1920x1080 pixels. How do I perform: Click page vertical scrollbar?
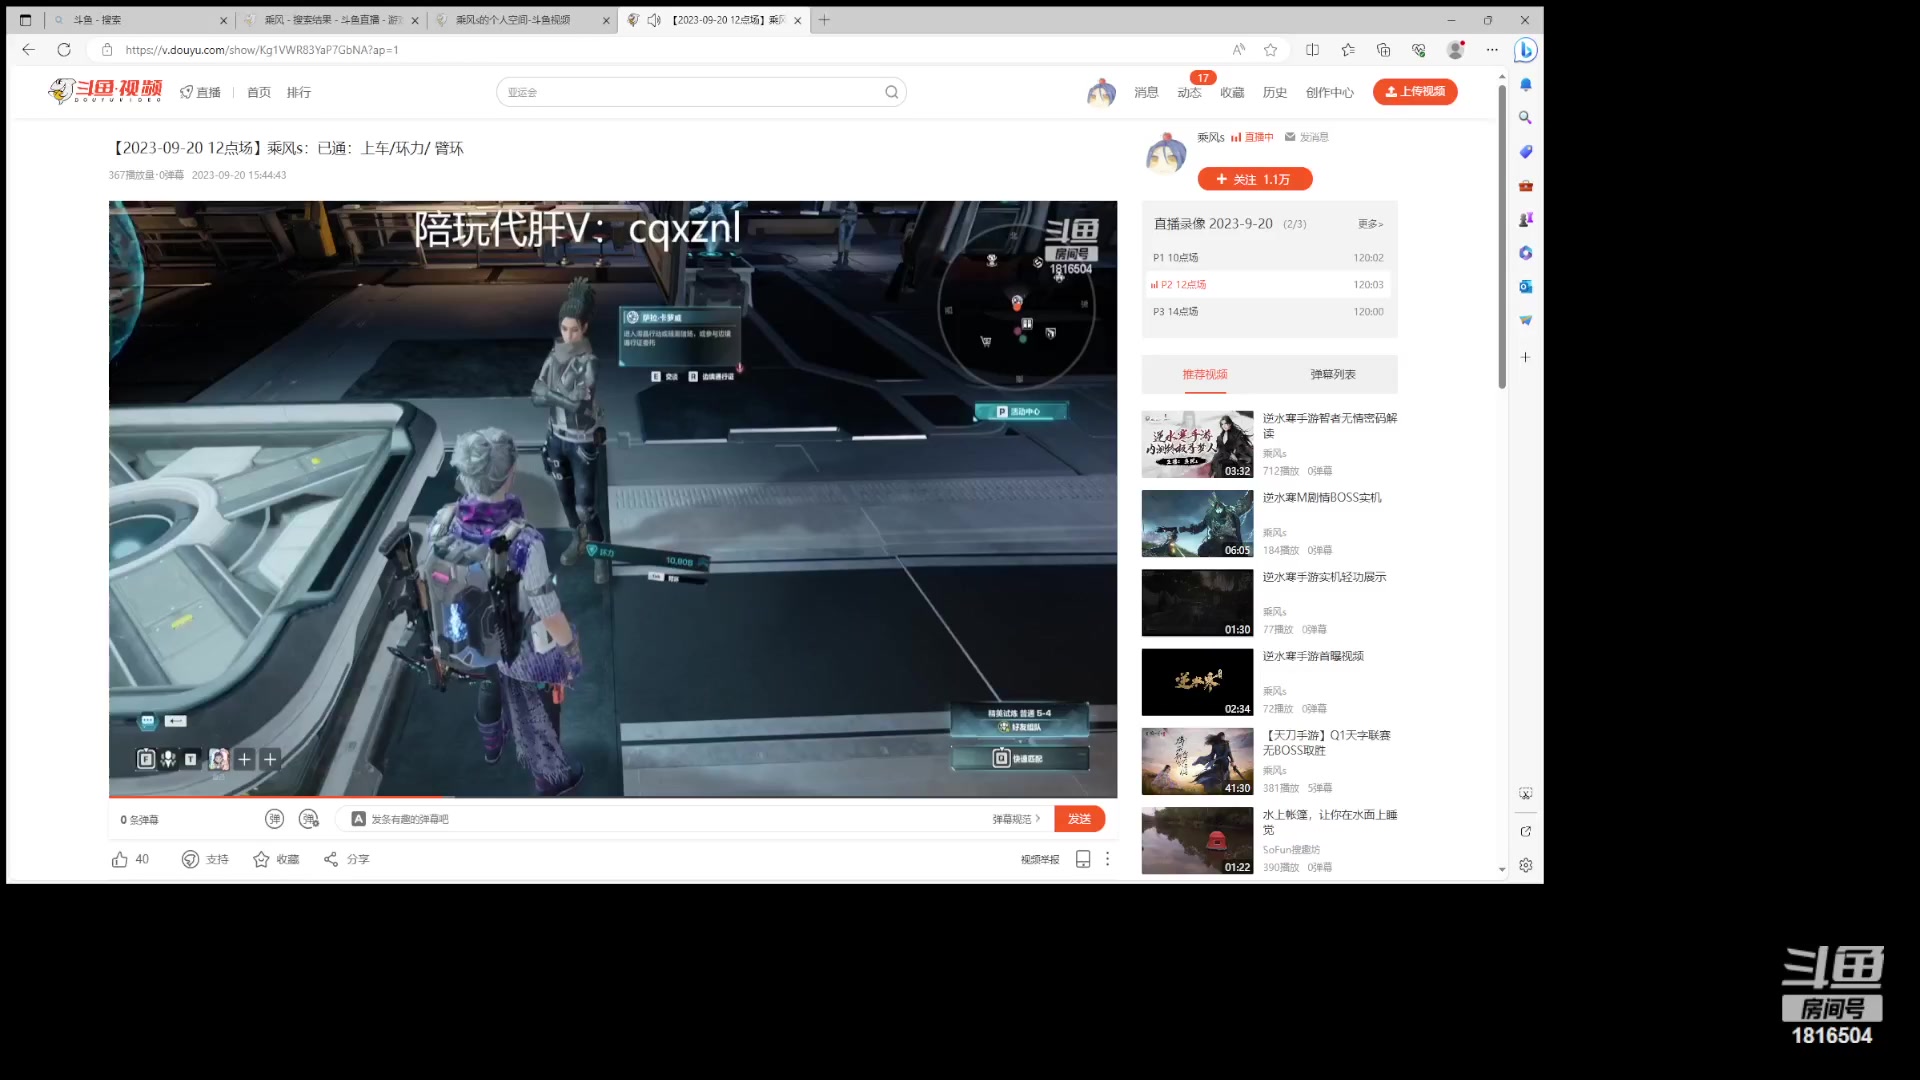point(1502,236)
